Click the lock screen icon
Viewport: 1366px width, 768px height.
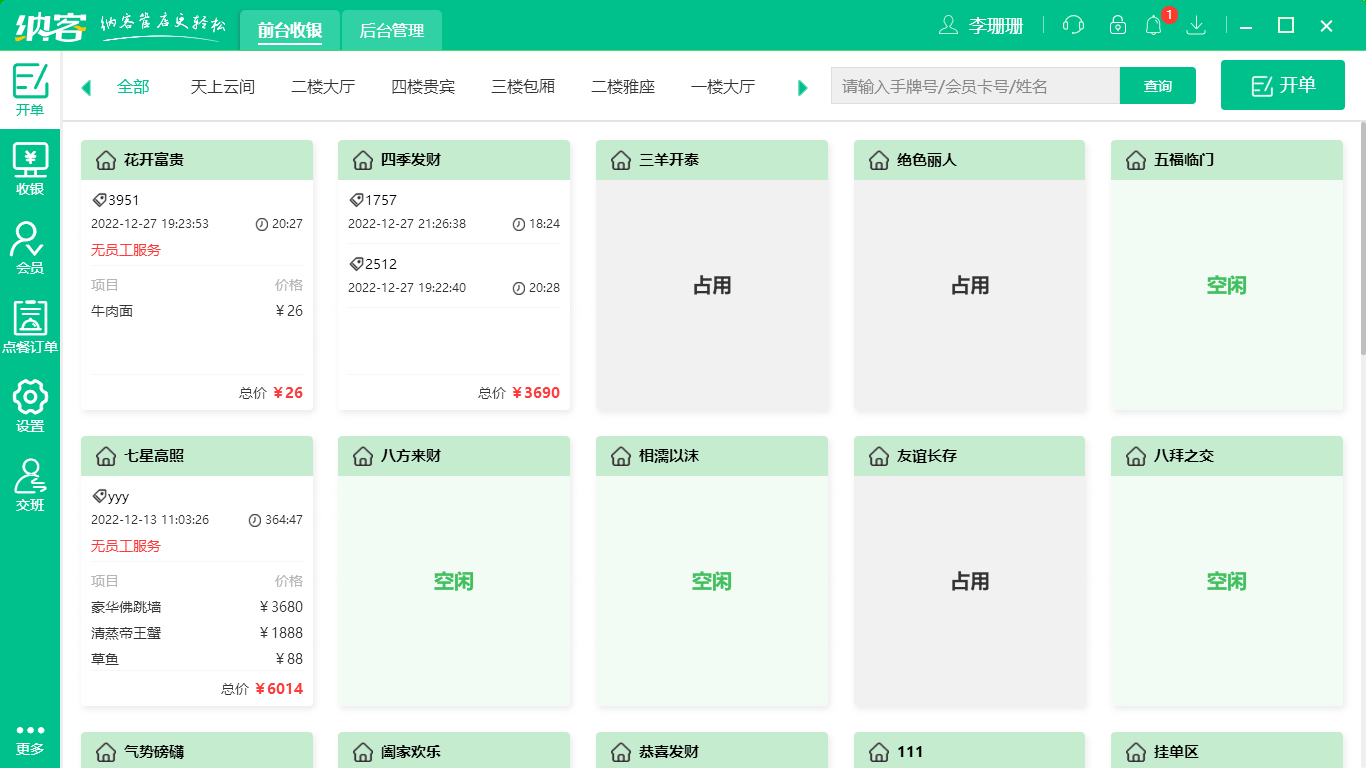(1118, 25)
